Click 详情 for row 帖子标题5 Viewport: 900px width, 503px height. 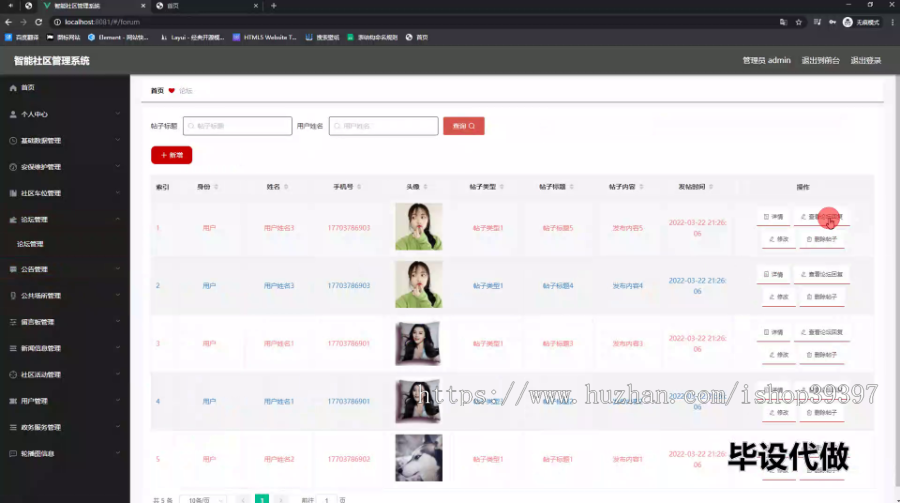coord(773,217)
